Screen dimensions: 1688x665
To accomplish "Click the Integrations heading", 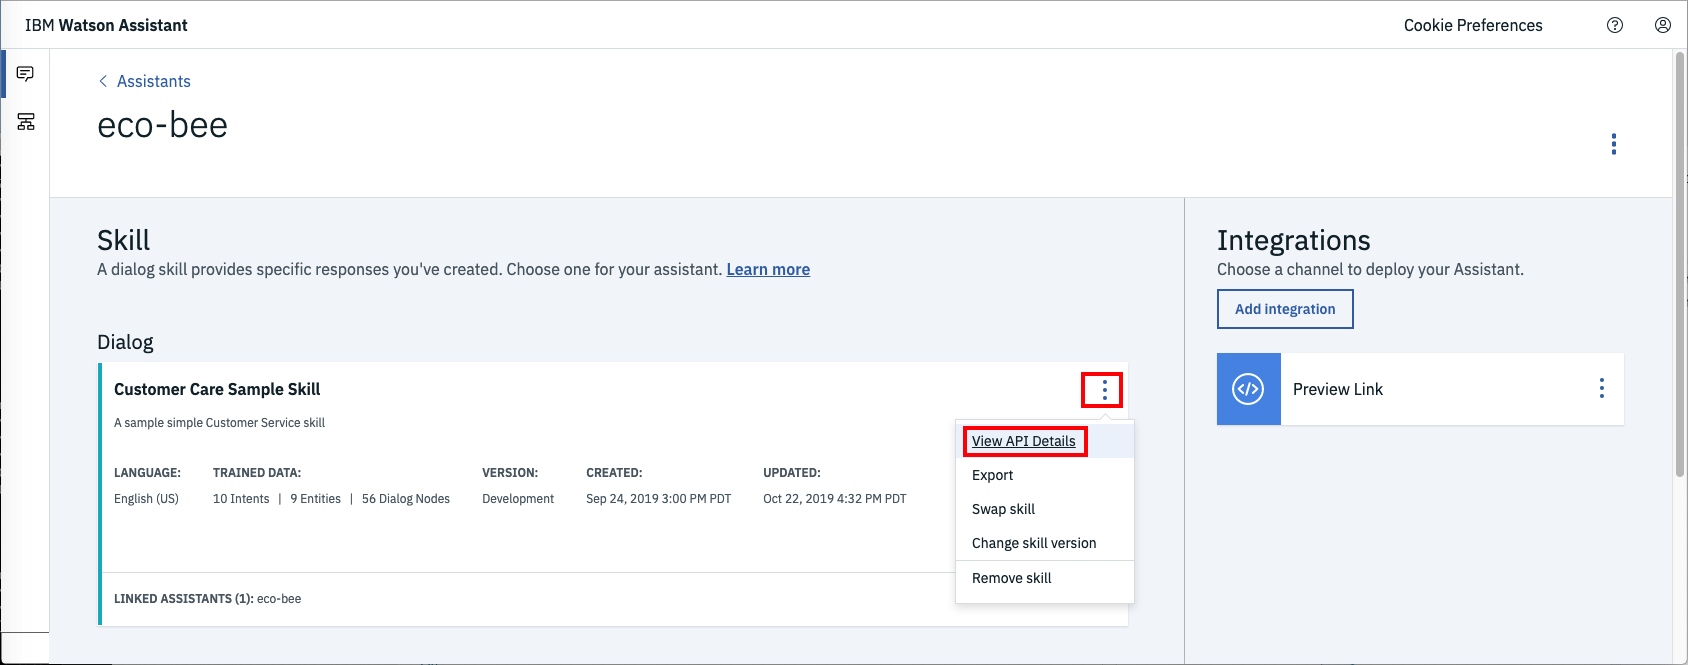I will click(1293, 240).
